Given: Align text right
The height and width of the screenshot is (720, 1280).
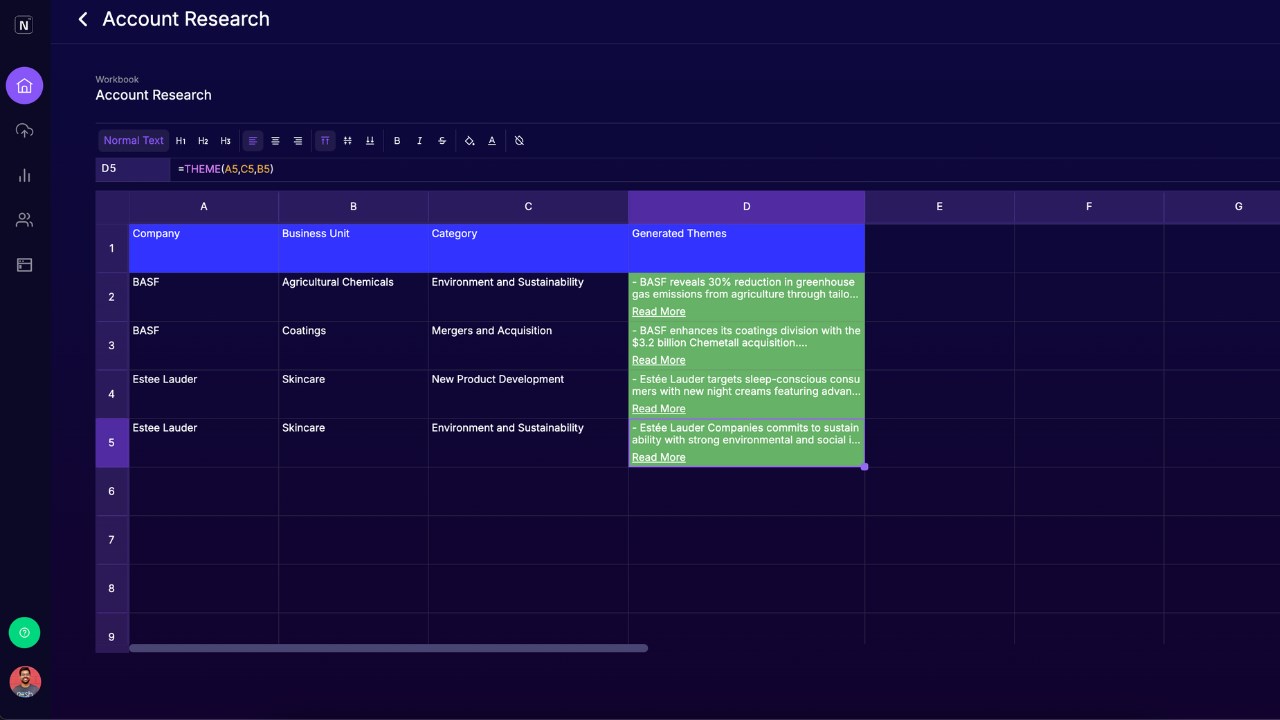Looking at the screenshot, I should click(x=297, y=141).
